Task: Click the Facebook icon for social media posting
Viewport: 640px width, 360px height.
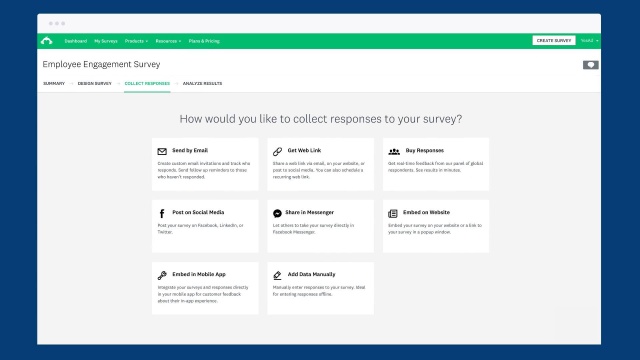Action: pyautogui.click(x=162, y=213)
